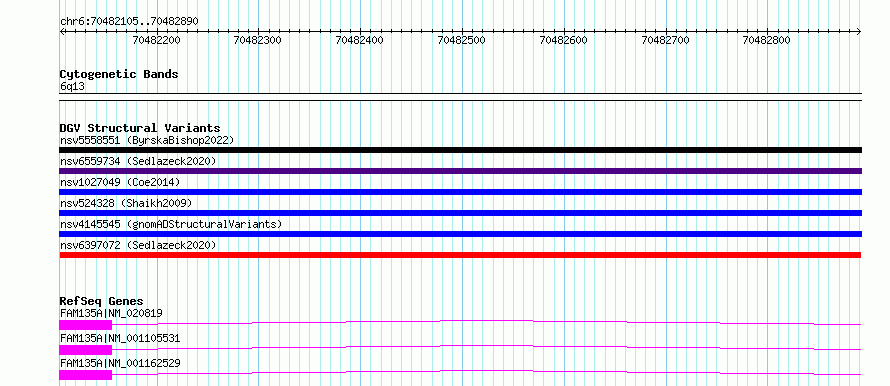Open transcript FAM135A|NM_001162529 label
The width and height of the screenshot is (890, 386).
[120, 363]
